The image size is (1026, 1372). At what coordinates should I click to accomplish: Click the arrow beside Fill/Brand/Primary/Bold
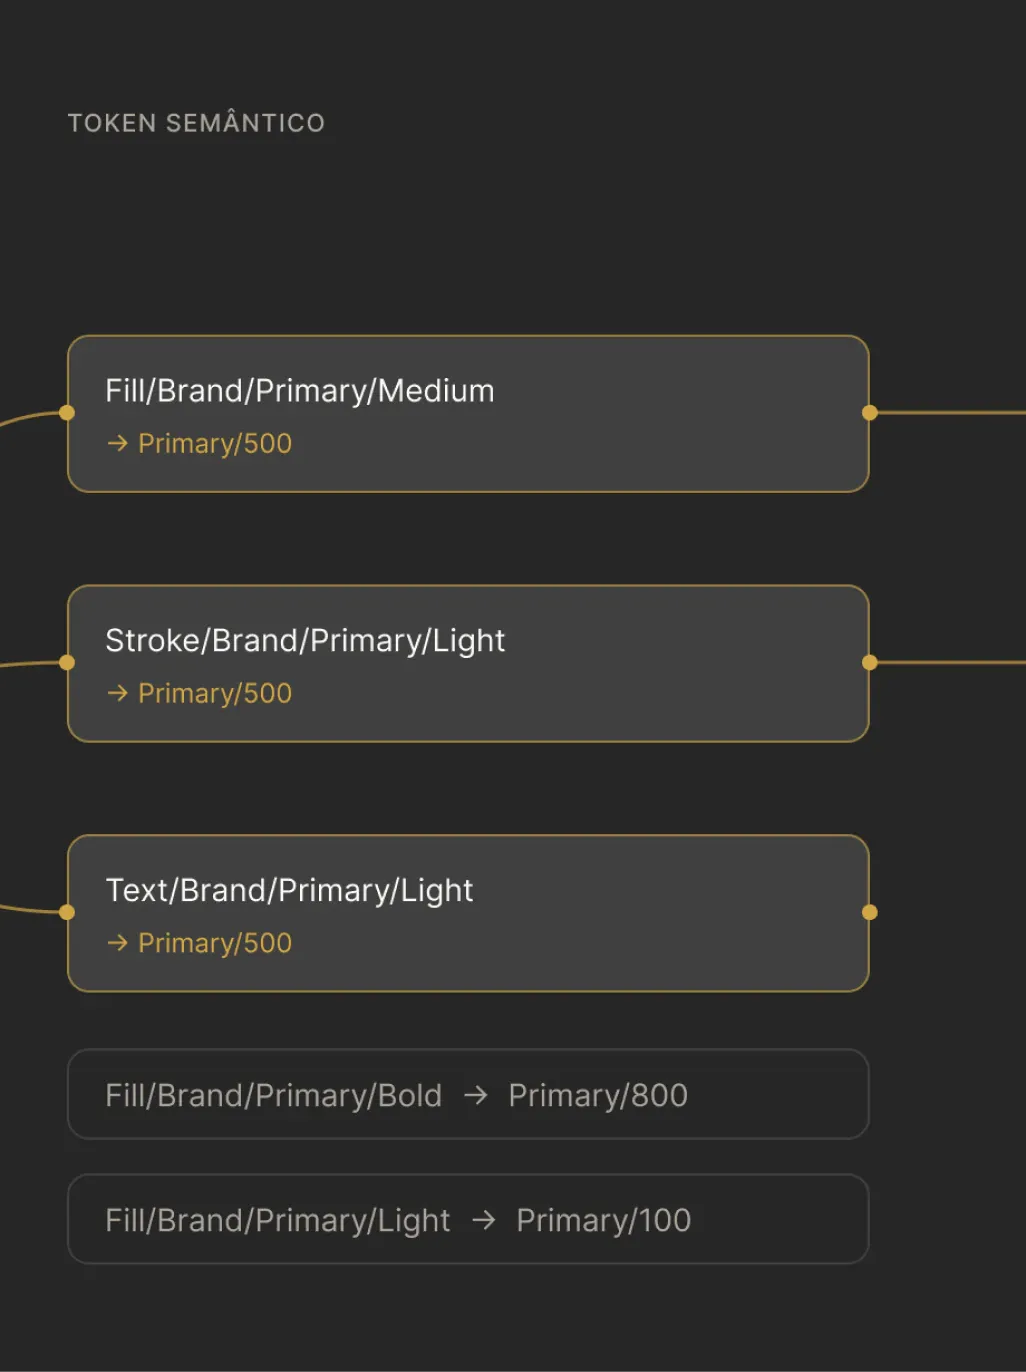(476, 1095)
